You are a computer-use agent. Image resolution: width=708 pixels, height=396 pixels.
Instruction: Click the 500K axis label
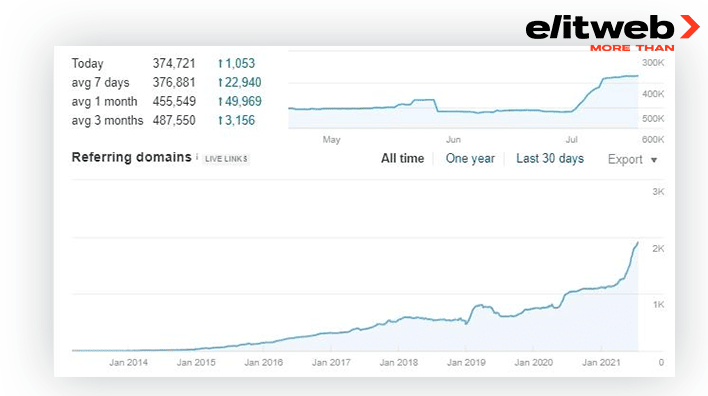[x=653, y=118]
